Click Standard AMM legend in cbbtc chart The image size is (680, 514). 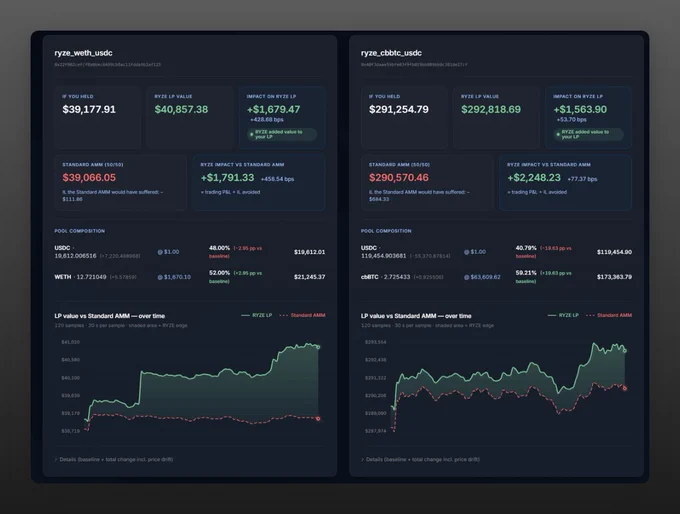click(609, 315)
